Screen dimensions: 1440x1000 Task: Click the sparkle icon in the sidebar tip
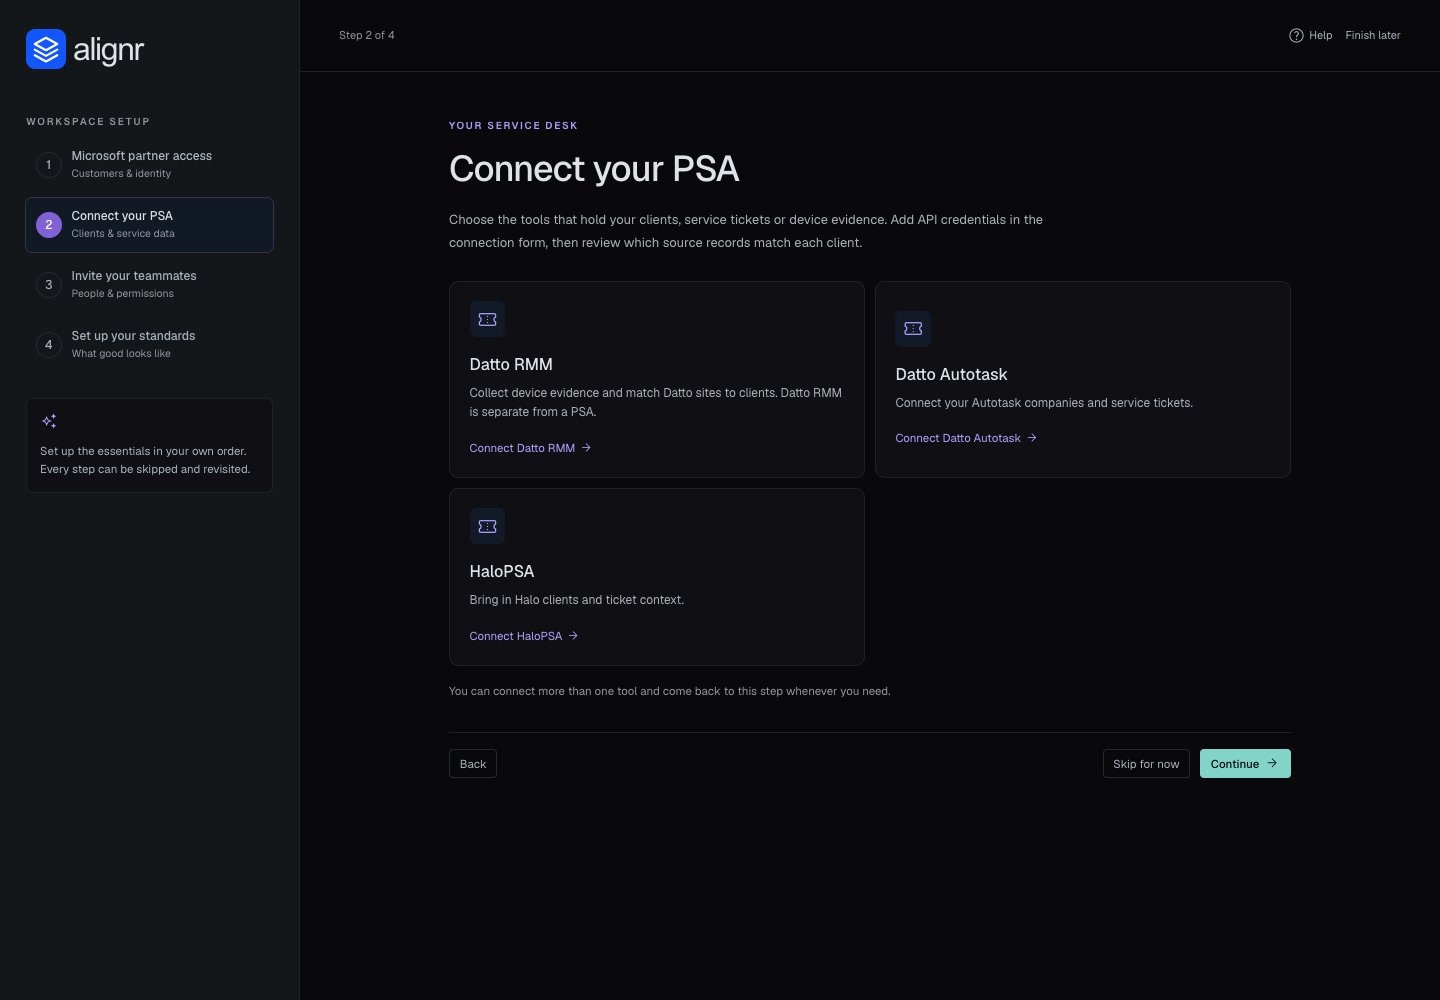[49, 421]
